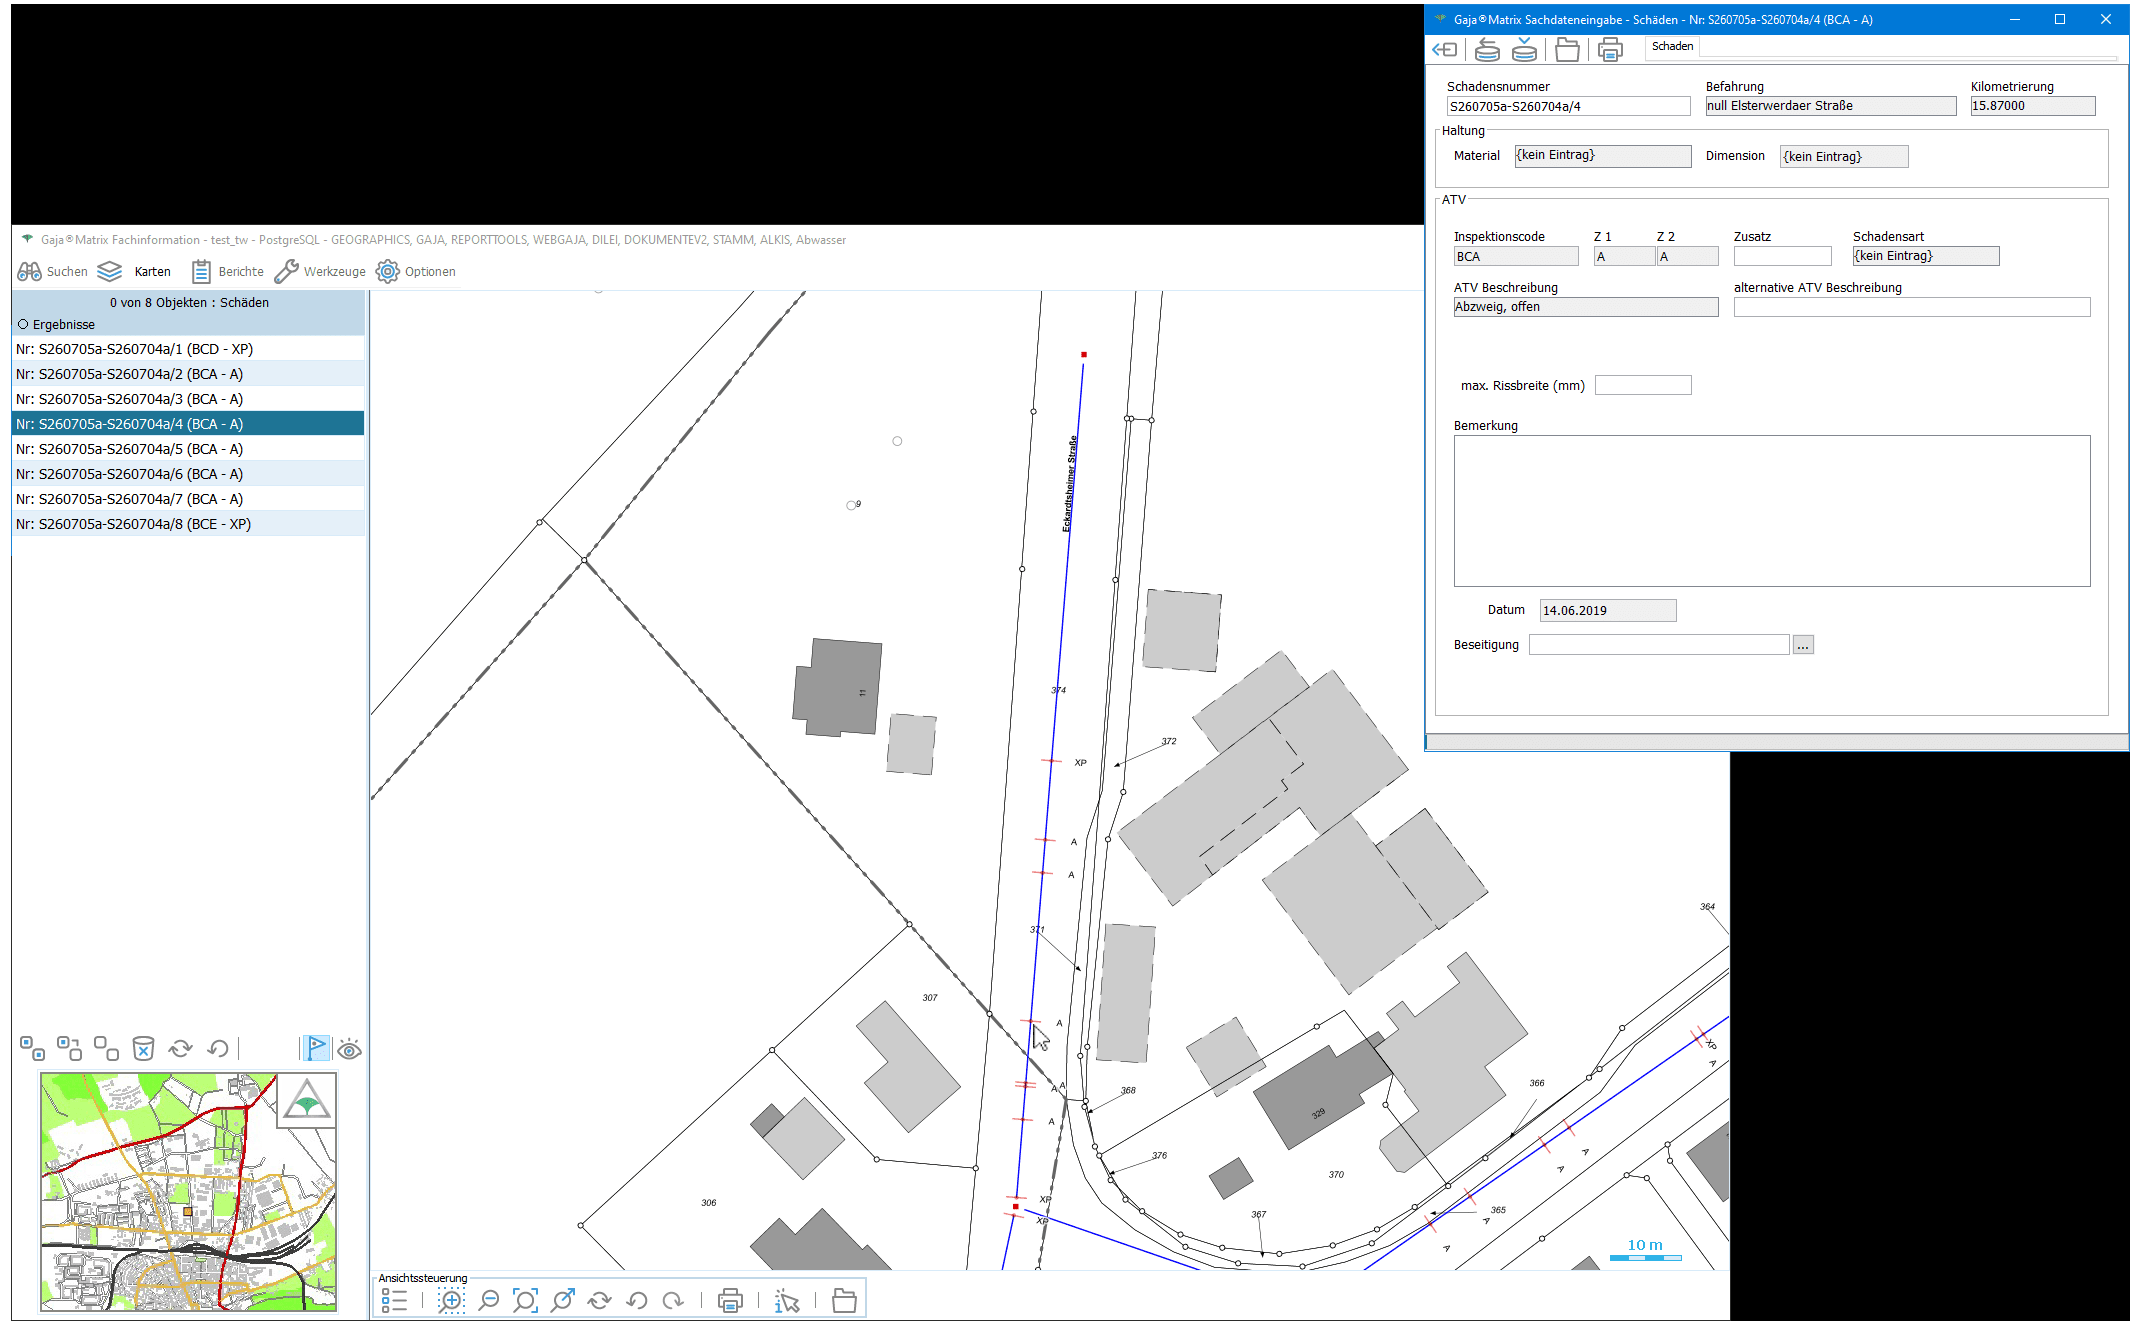
Task: Click the exit arrow icon in Schäden window
Action: point(1445,49)
